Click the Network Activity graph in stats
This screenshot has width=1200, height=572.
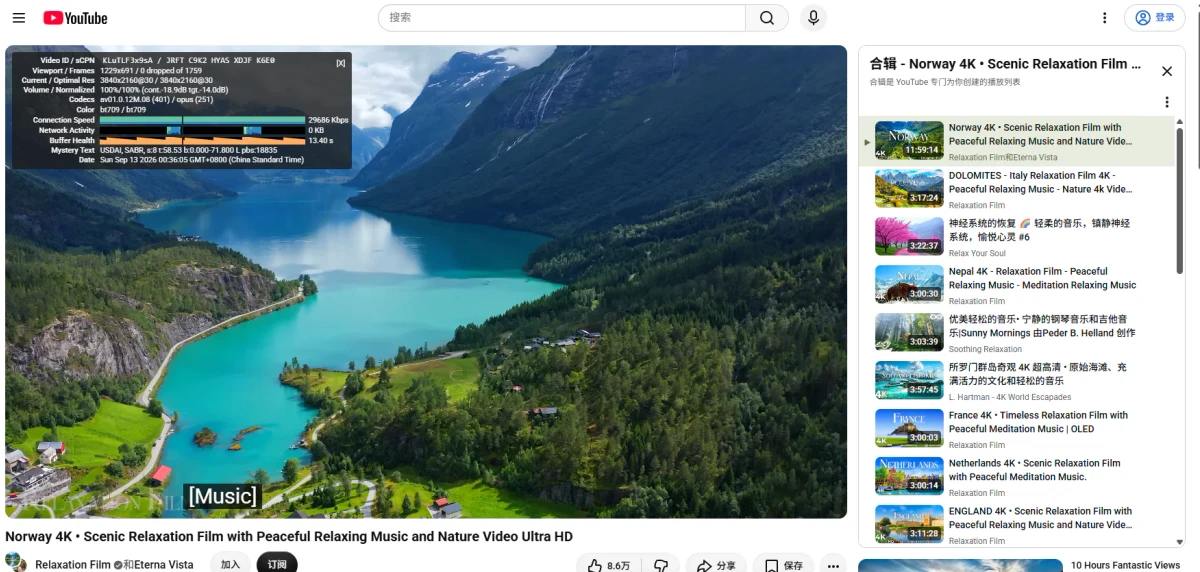point(202,130)
